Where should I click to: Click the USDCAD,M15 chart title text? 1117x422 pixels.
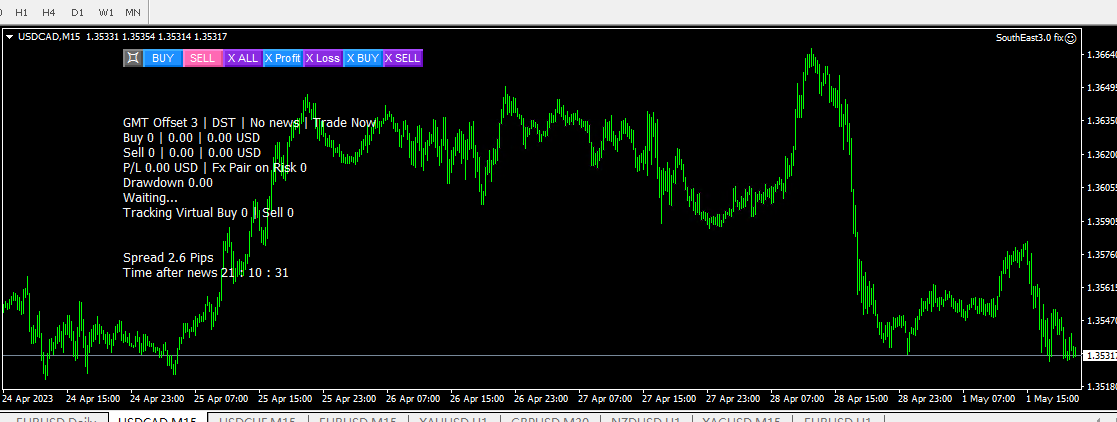coord(48,36)
